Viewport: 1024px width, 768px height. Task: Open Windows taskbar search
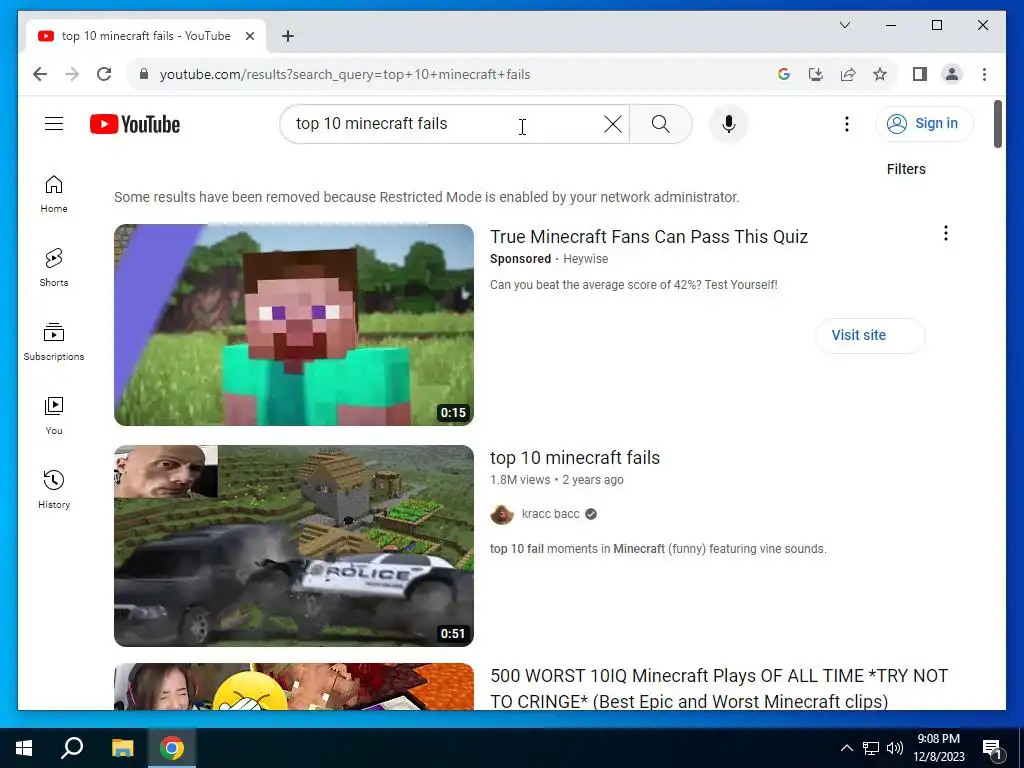(72, 748)
